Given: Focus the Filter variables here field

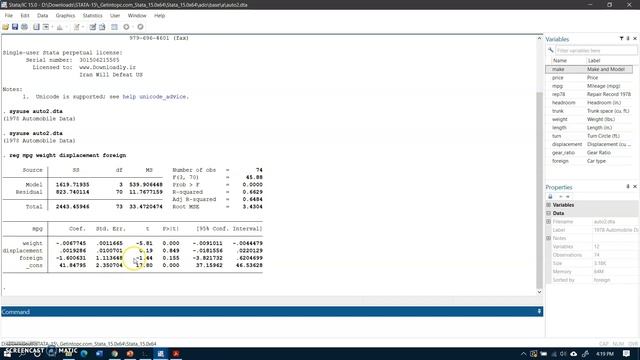Looking at the screenshot, I should [x=596, y=50].
